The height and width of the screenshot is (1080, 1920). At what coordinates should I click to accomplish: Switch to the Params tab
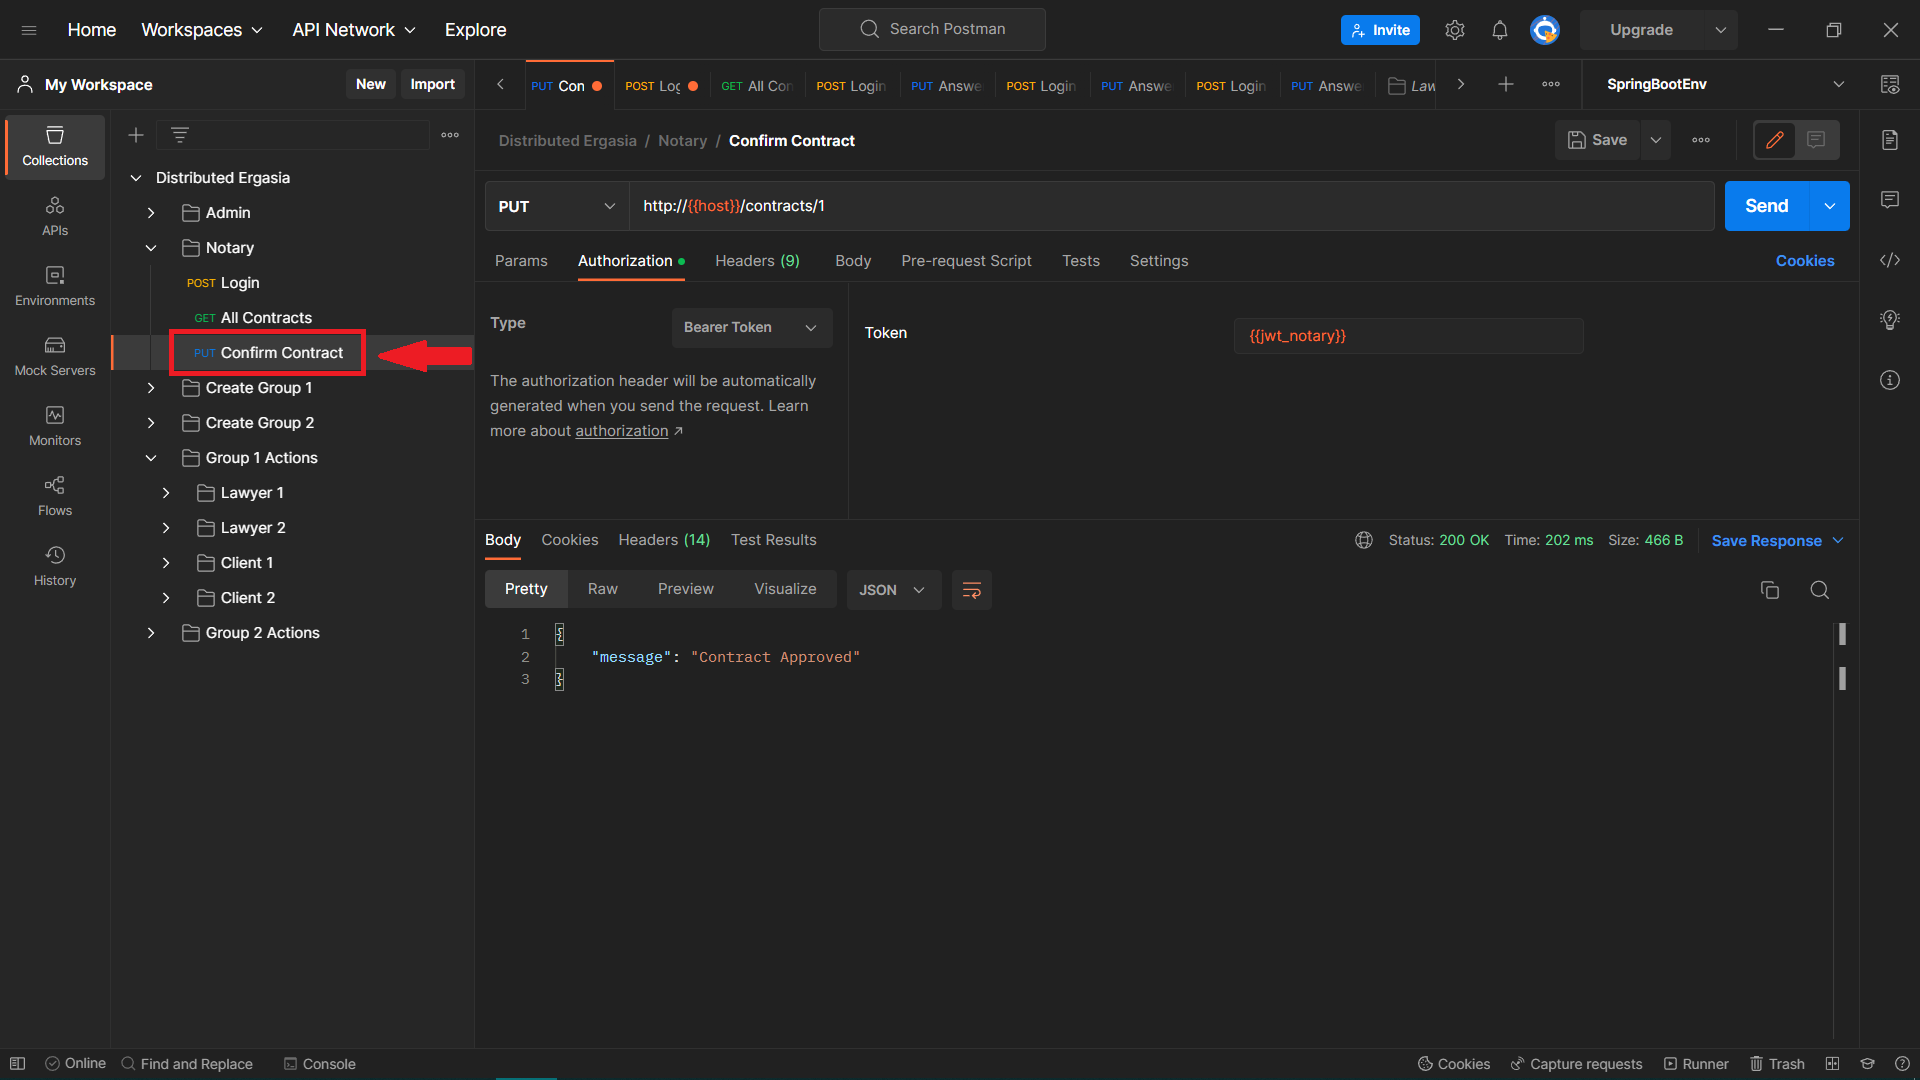521,261
